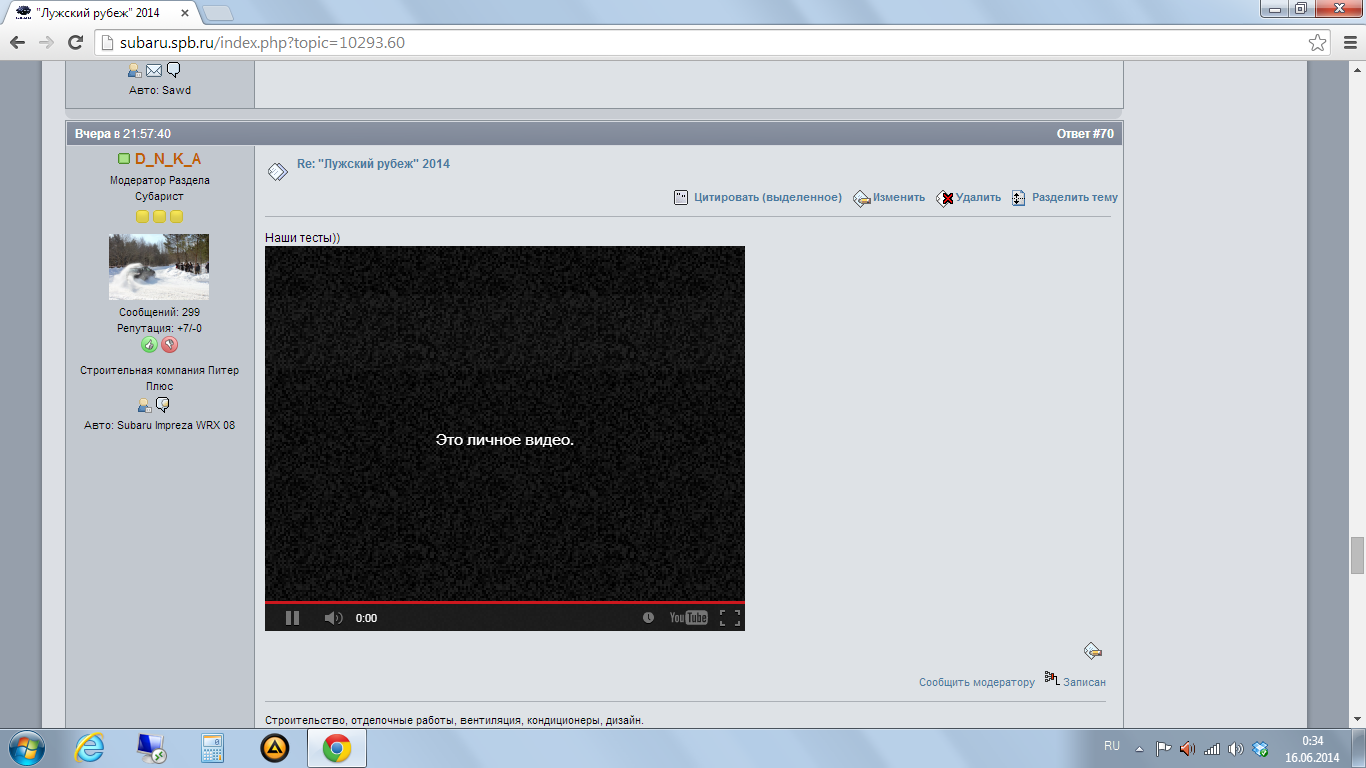Click Цитировать (выделенное) to quote the post
1366x768 pixels.
pos(767,198)
